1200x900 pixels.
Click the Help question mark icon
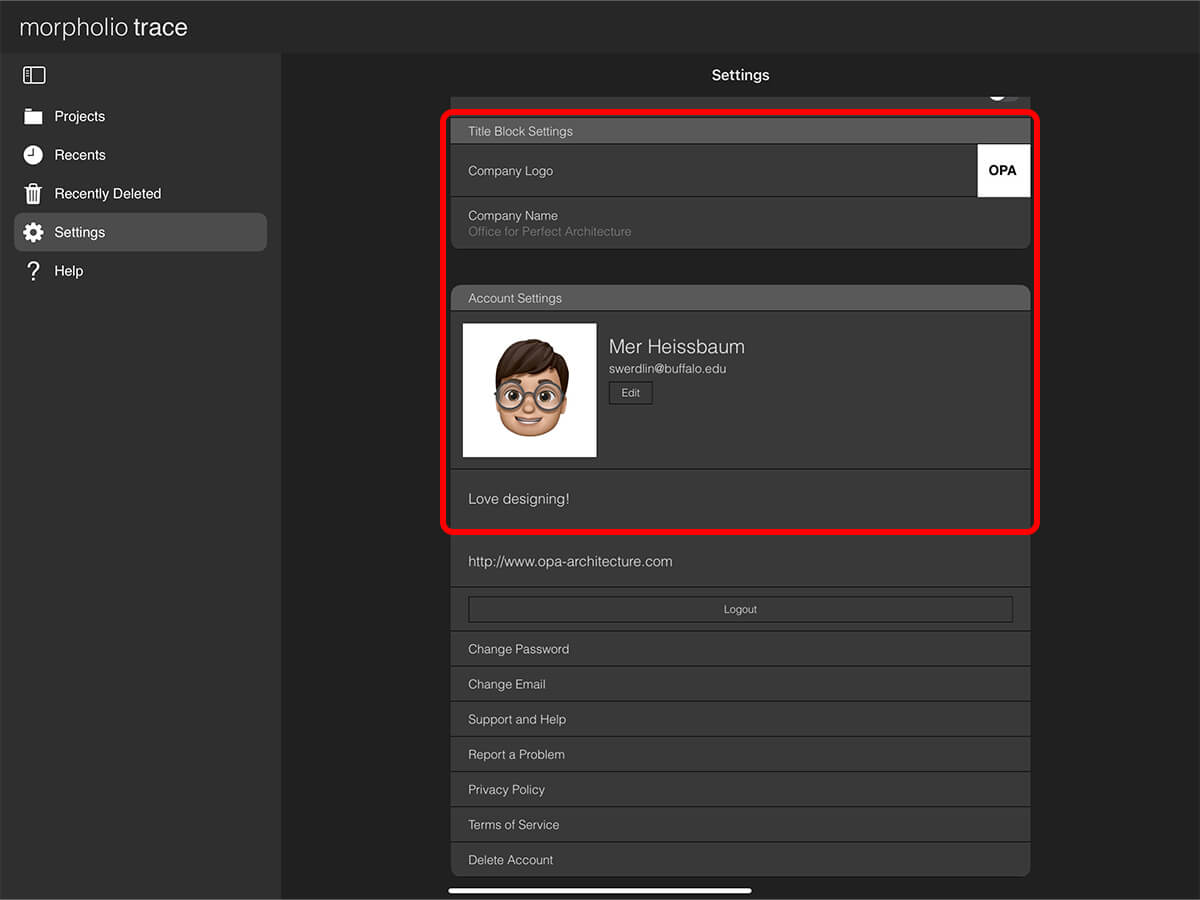[33, 271]
